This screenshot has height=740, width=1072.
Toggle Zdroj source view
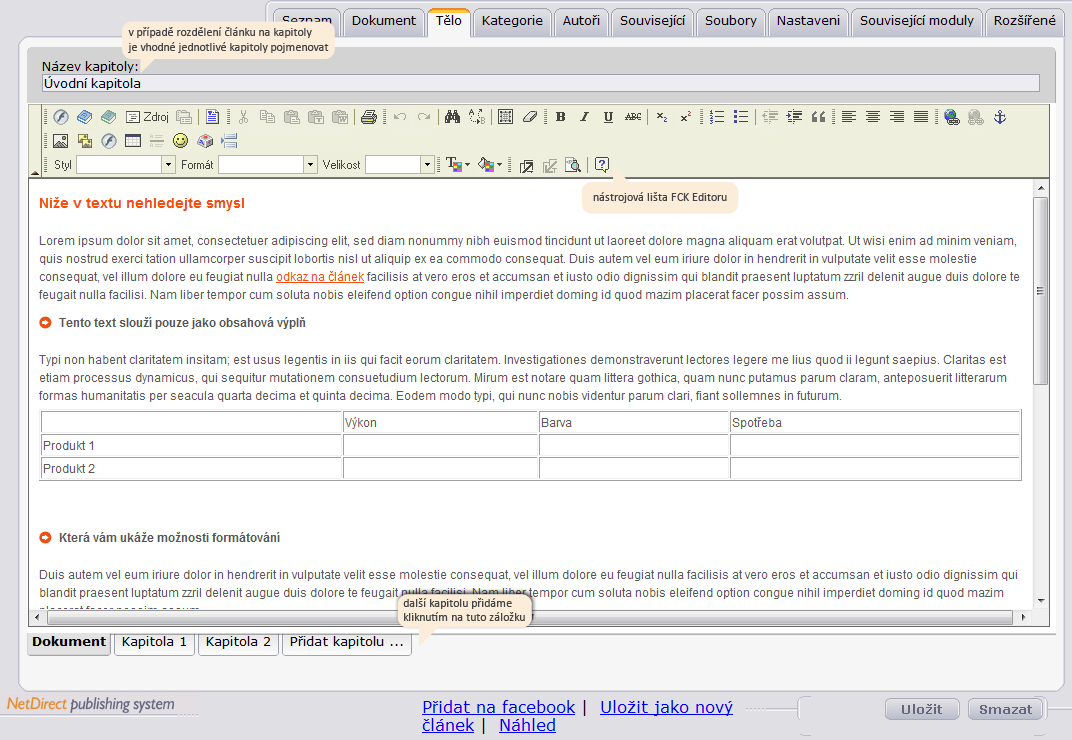(148, 117)
